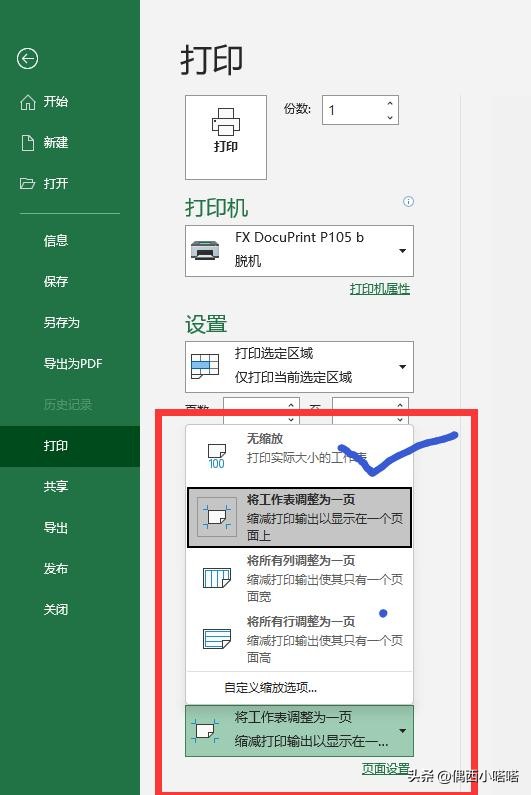The width and height of the screenshot is (531, 795).
Task: Click the fit all rows icon
Action: (x=217, y=639)
